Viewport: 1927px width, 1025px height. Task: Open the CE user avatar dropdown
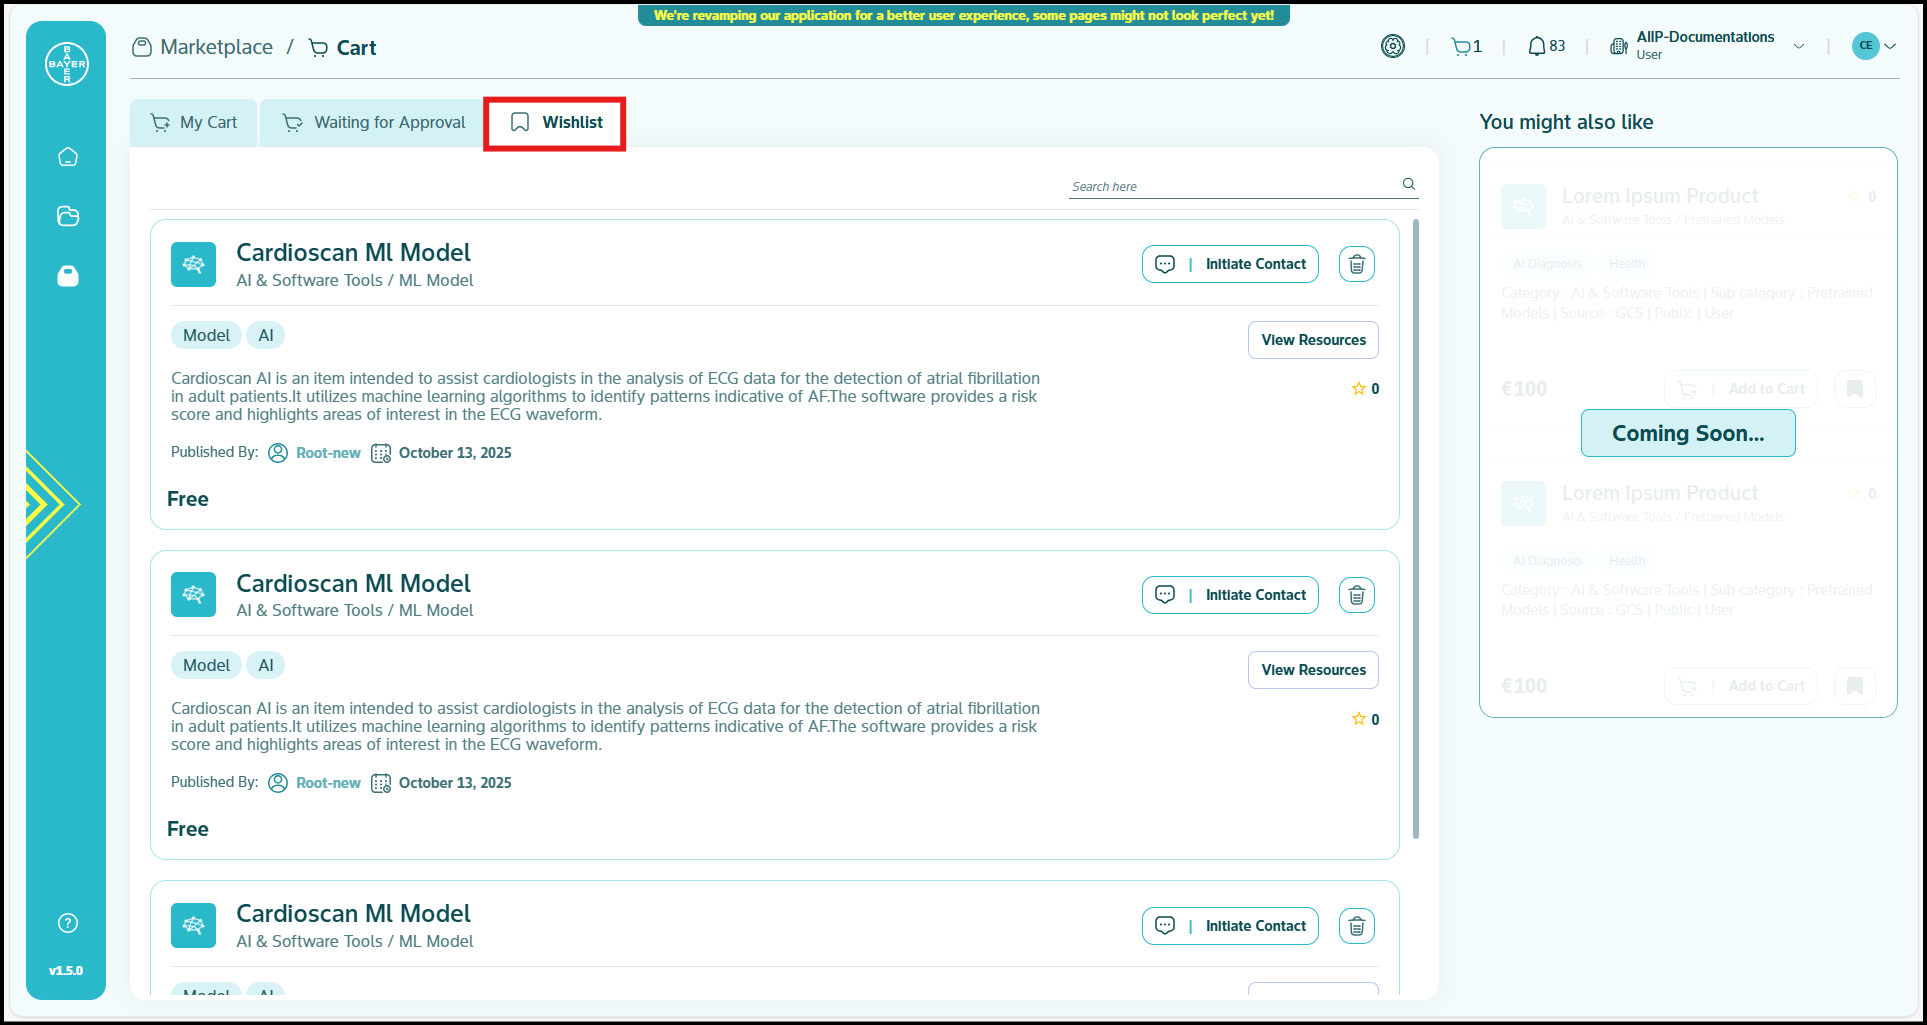[1873, 46]
